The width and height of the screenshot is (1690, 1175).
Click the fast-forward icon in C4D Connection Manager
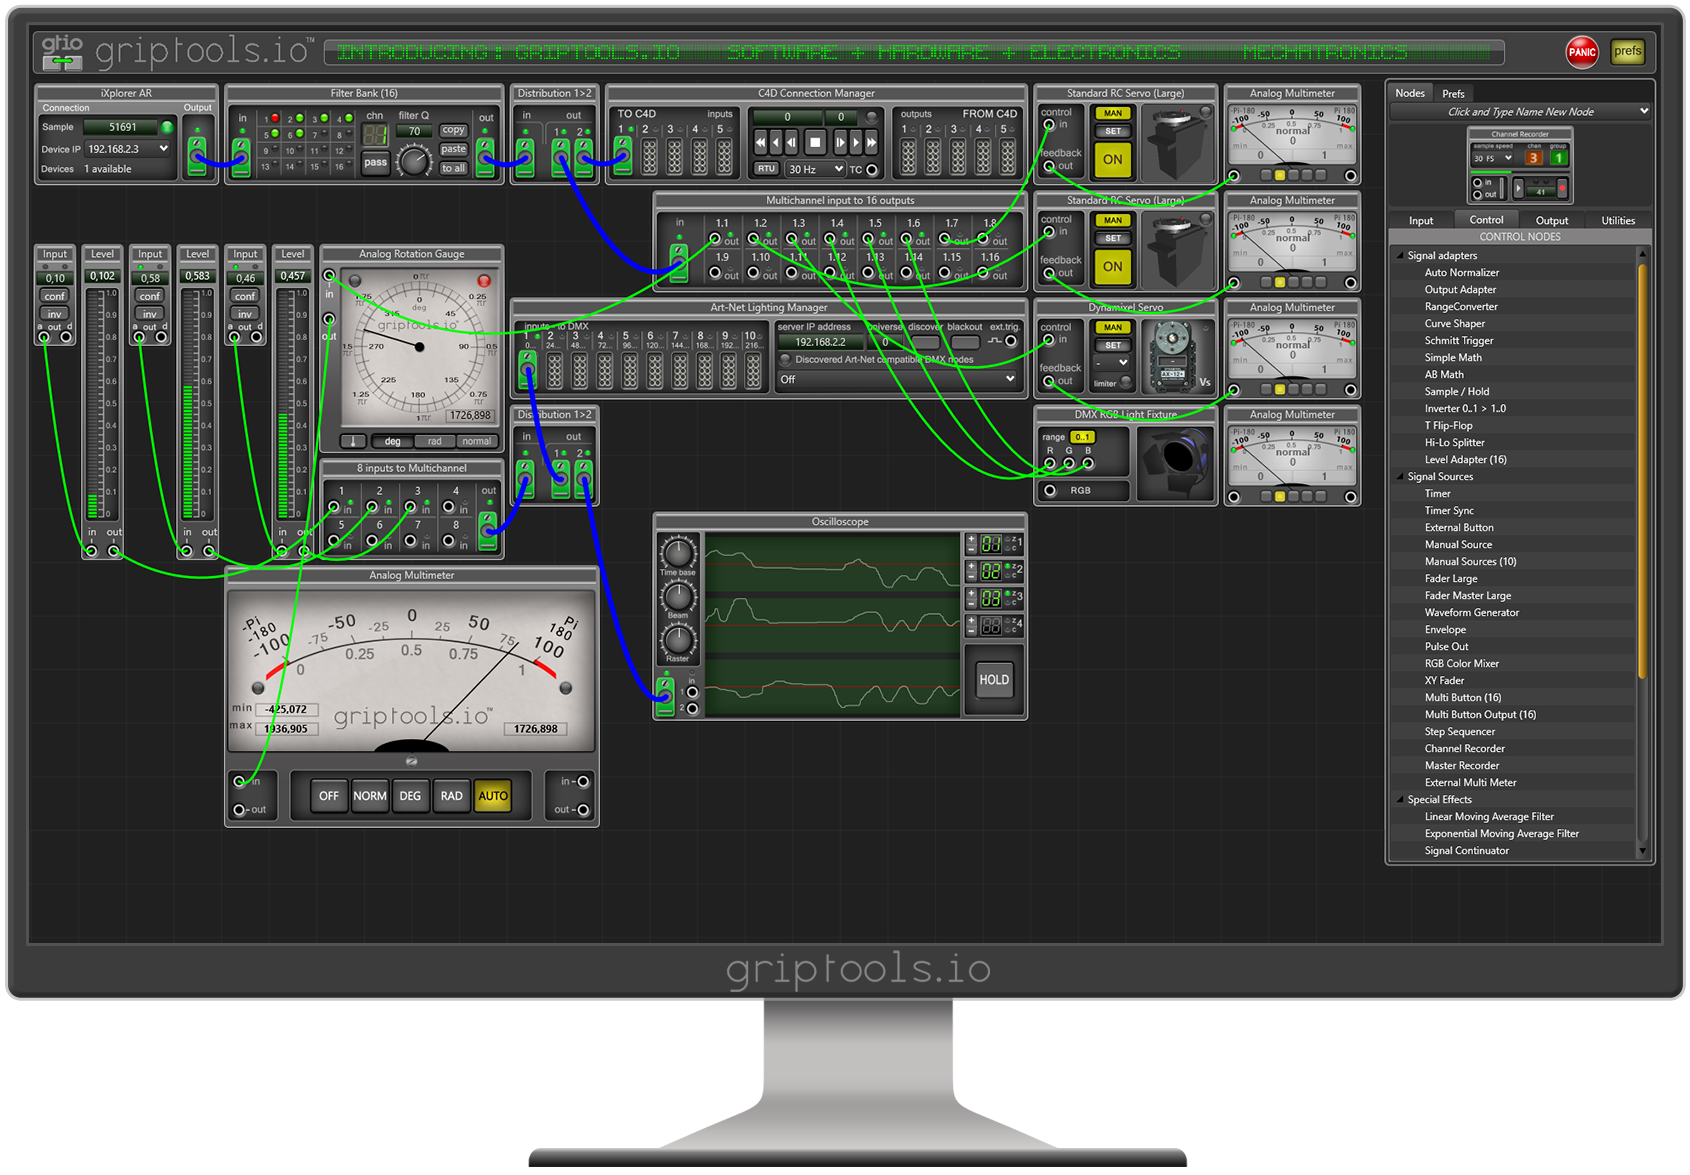tap(870, 142)
